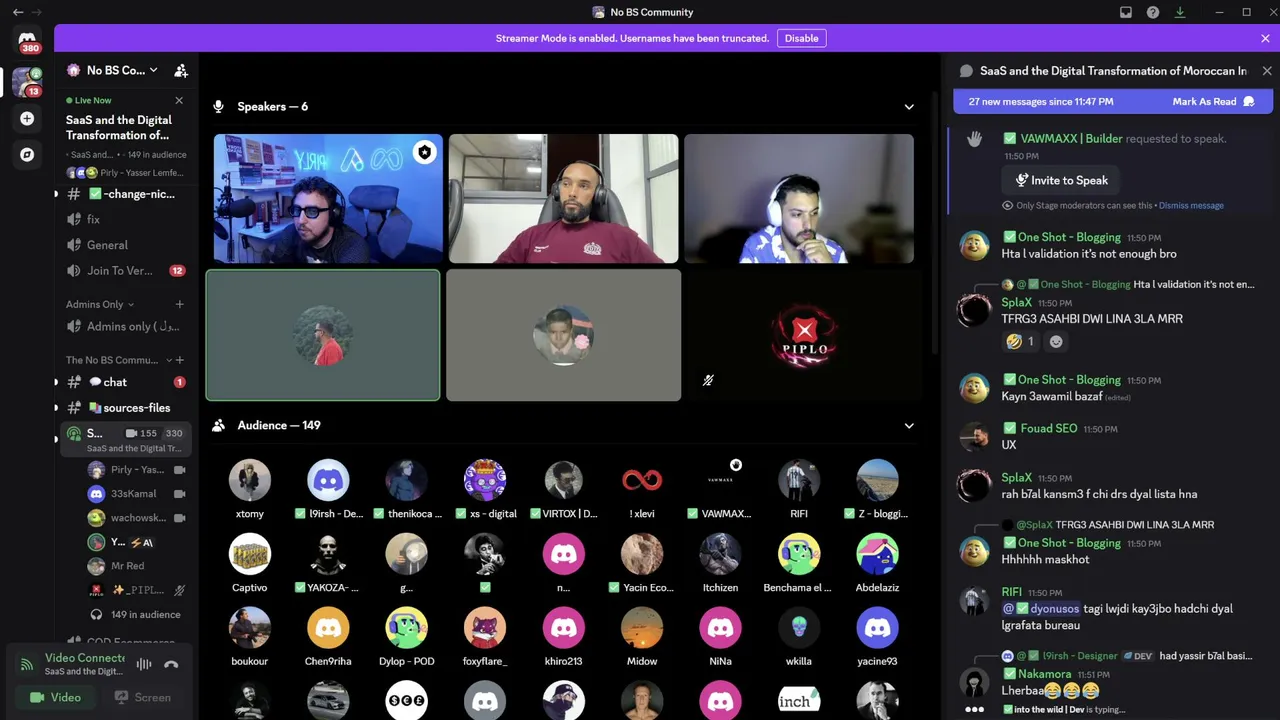Open Discord home direct messages icon
The image size is (1280, 720).
(27, 41)
